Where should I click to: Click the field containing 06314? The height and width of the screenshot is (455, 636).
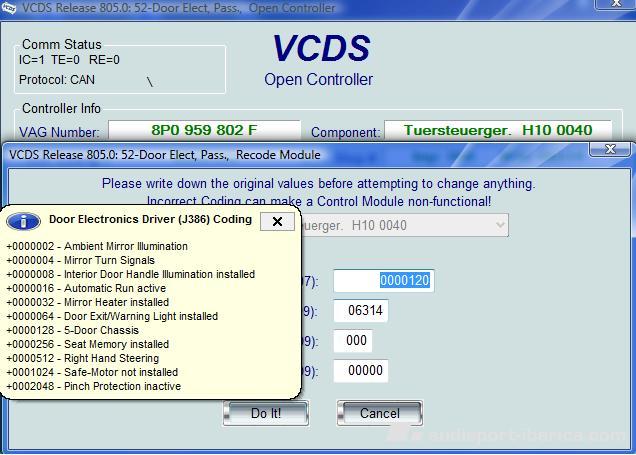pos(361,311)
